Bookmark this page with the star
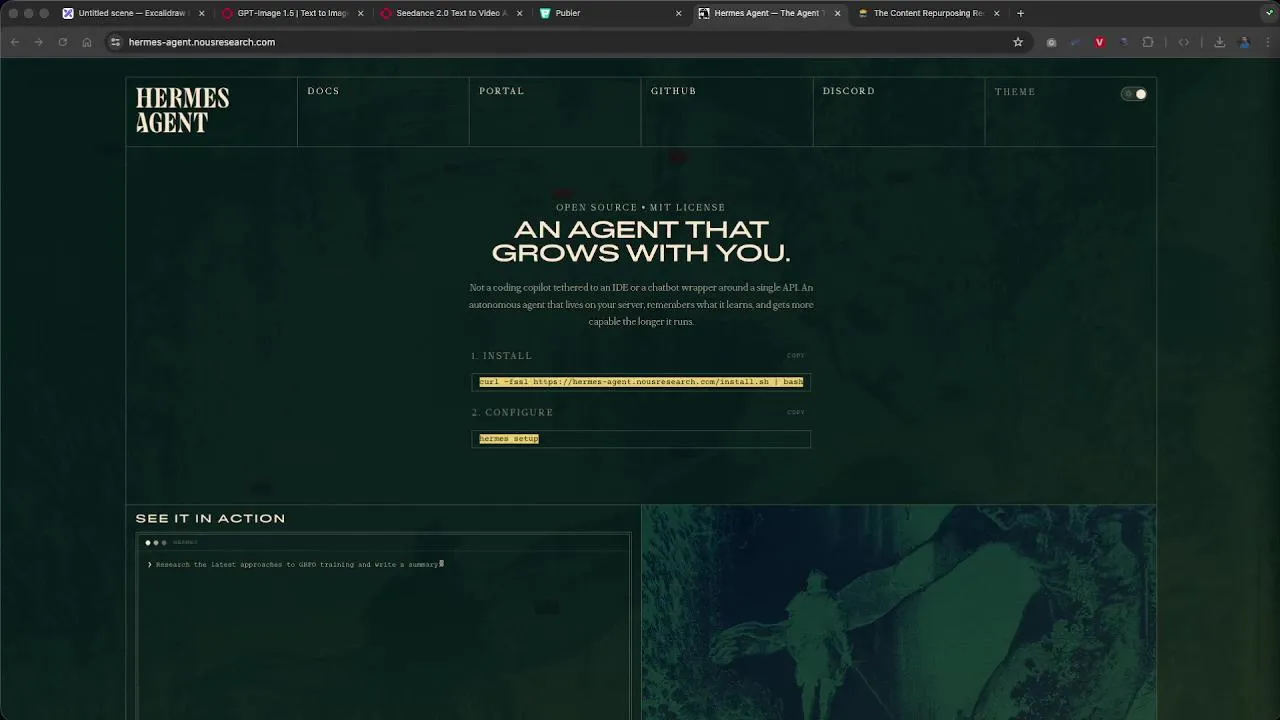1280x720 pixels. 1018,42
